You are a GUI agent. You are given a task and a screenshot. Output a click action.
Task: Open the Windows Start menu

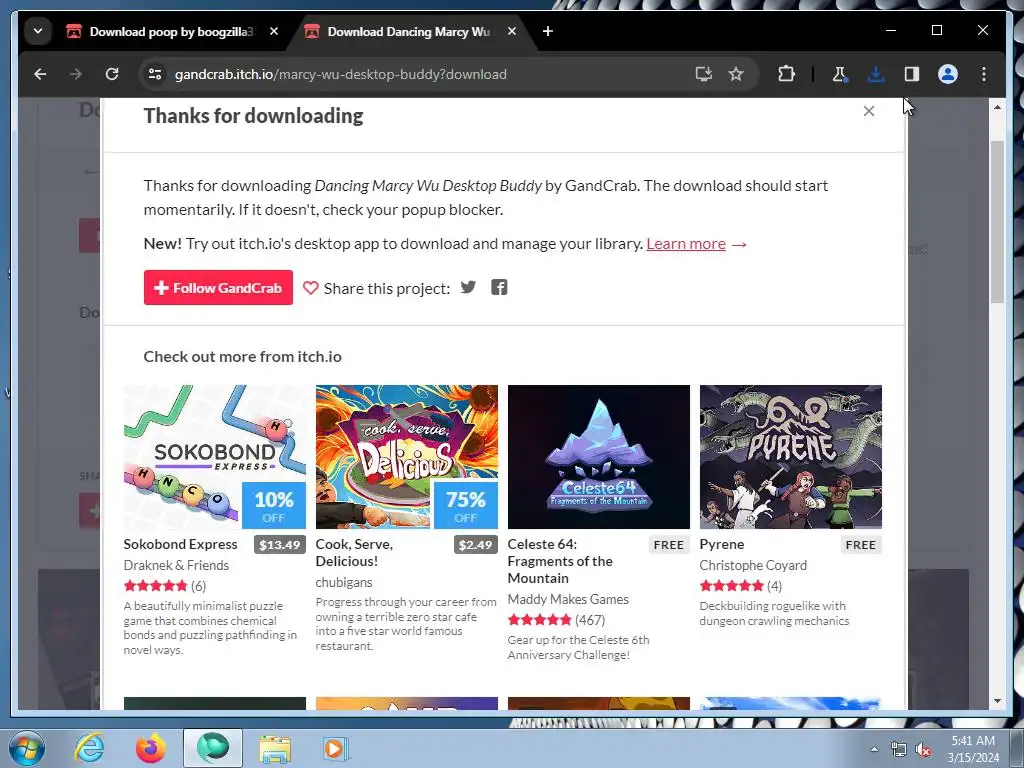tap(26, 748)
